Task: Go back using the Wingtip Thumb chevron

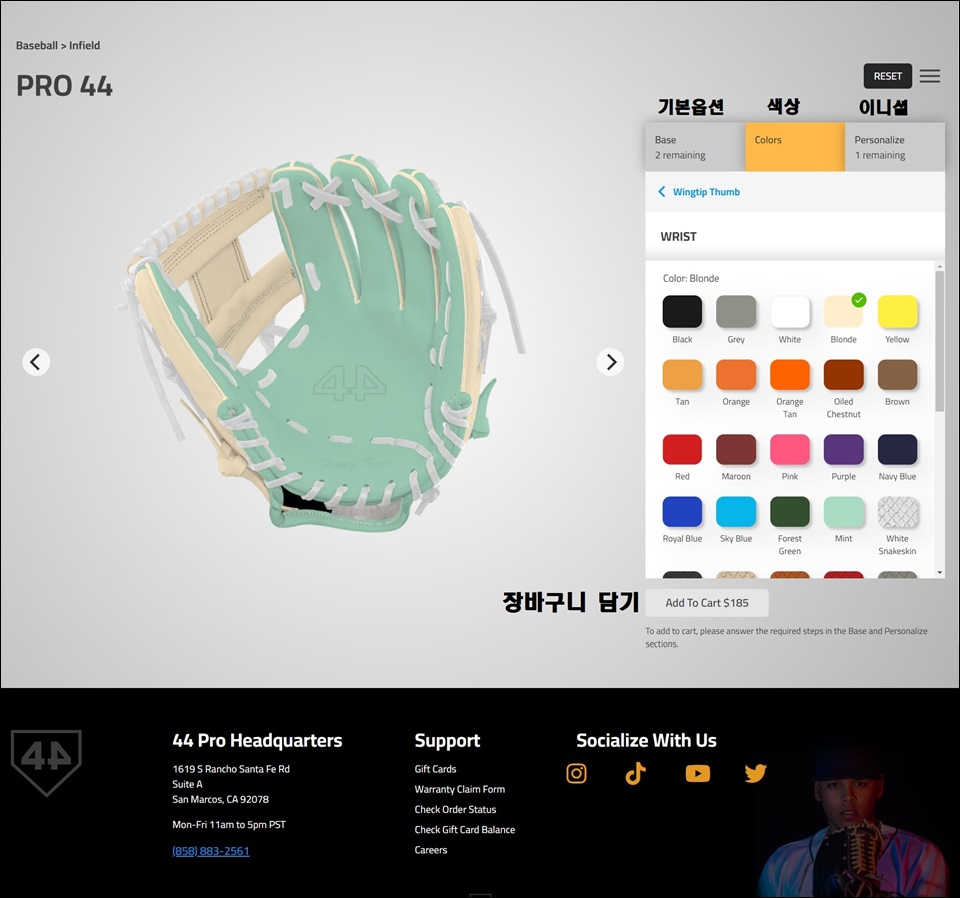Action: pos(661,192)
